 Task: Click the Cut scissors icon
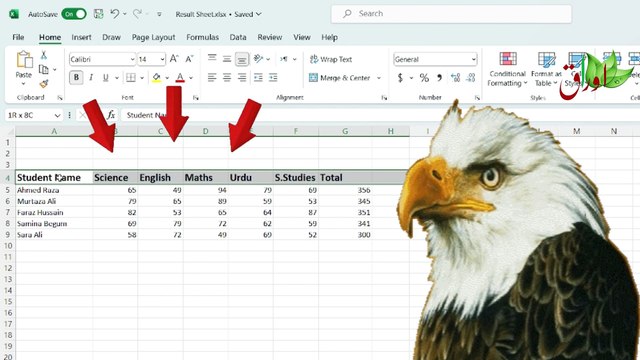tap(44, 55)
